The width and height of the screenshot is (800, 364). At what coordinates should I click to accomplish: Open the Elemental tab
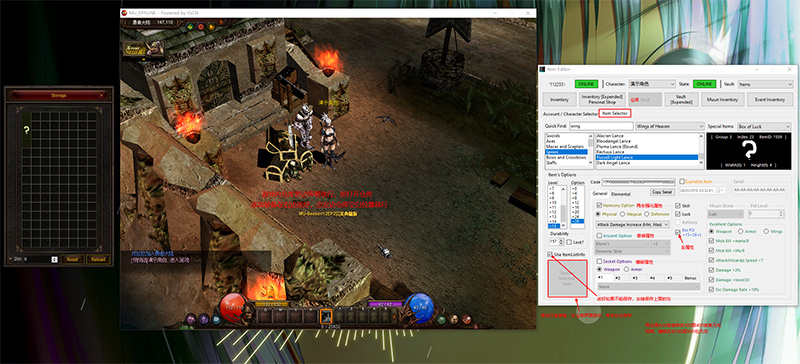(620, 194)
